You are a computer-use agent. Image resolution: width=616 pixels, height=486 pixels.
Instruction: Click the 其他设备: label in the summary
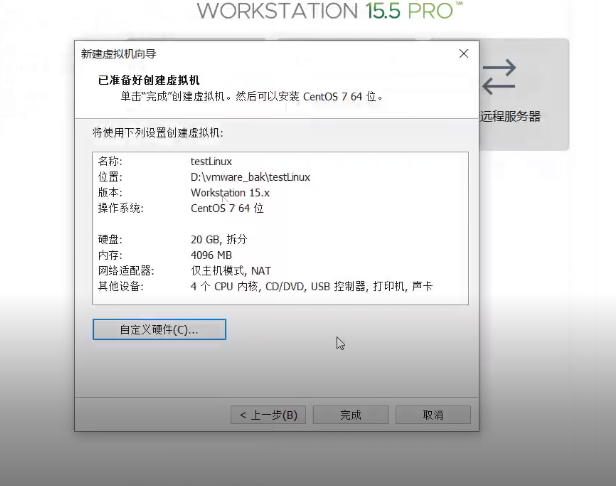(121, 286)
